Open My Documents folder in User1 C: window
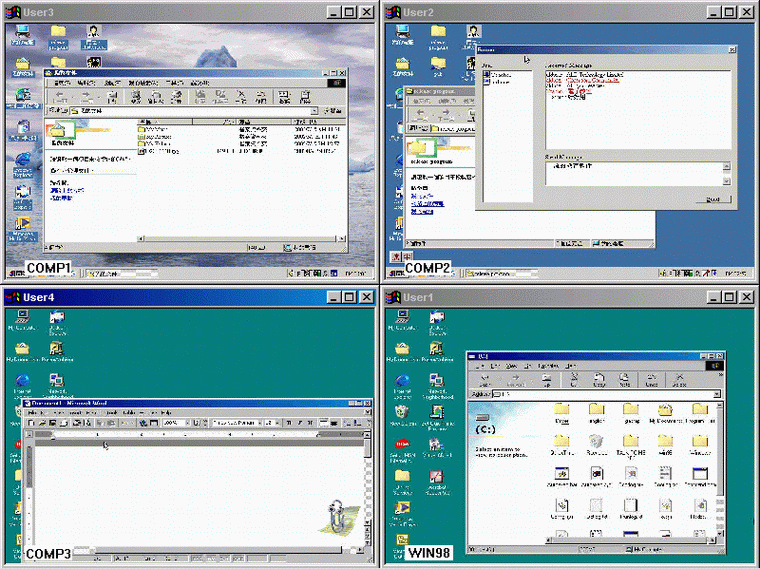This screenshot has width=760, height=569. click(x=664, y=412)
